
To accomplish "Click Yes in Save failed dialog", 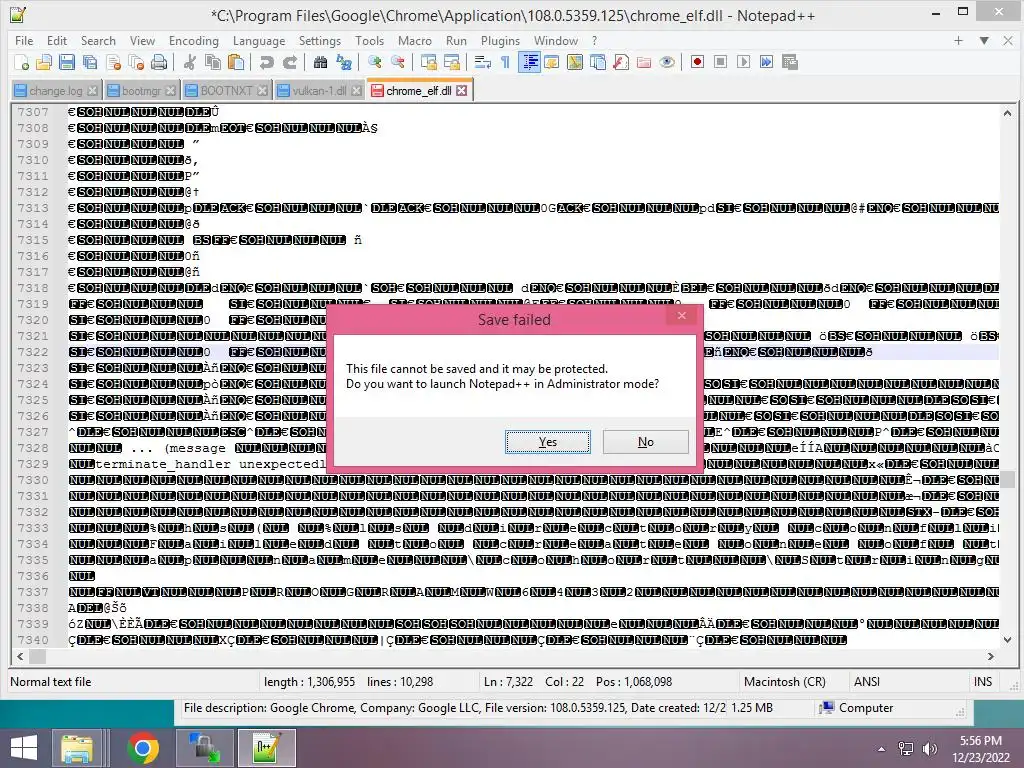I will coord(547,442).
